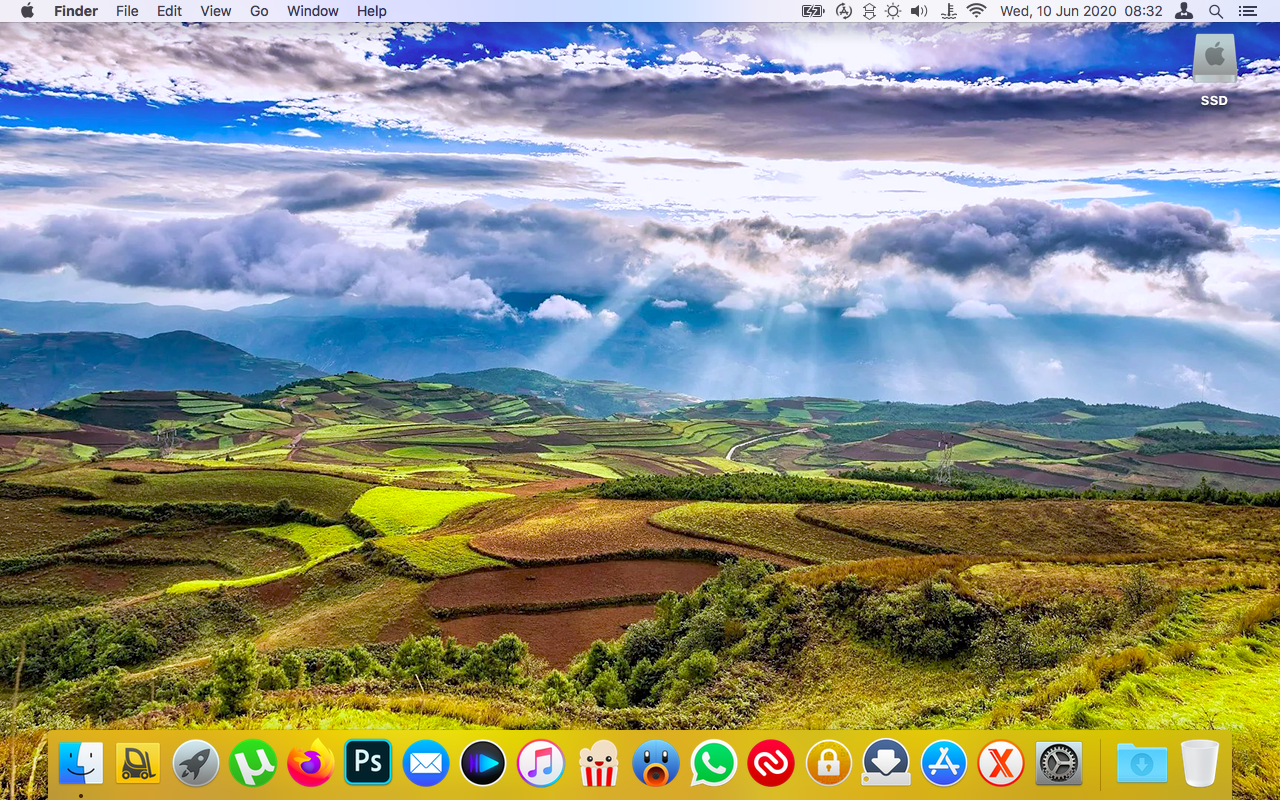Open the Edit menu
This screenshot has height=800, width=1280.
(169, 11)
